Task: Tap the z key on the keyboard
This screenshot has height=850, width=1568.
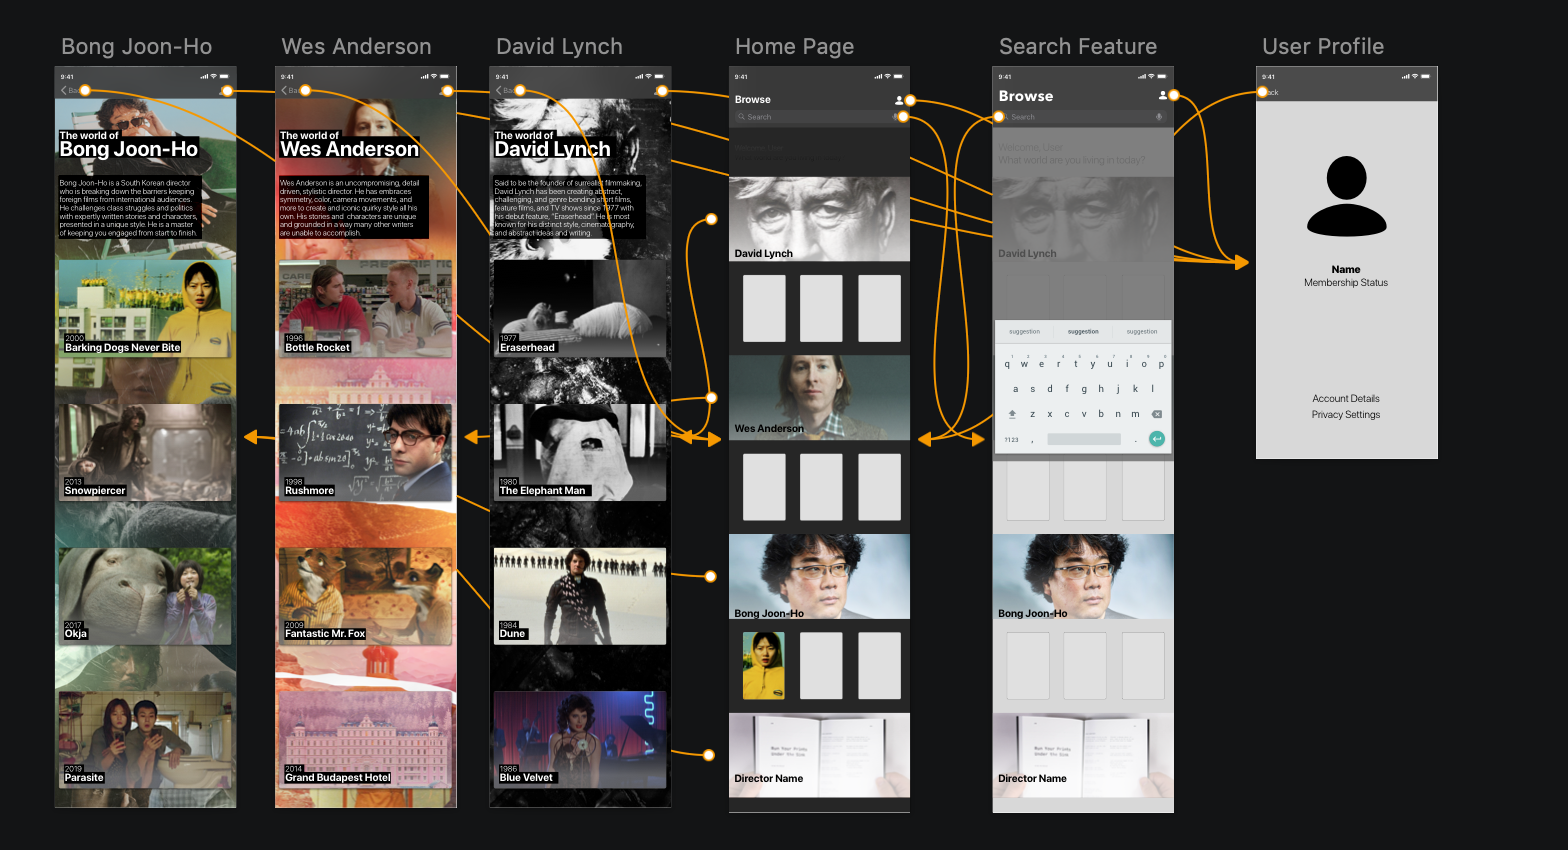Action: 1033,414
